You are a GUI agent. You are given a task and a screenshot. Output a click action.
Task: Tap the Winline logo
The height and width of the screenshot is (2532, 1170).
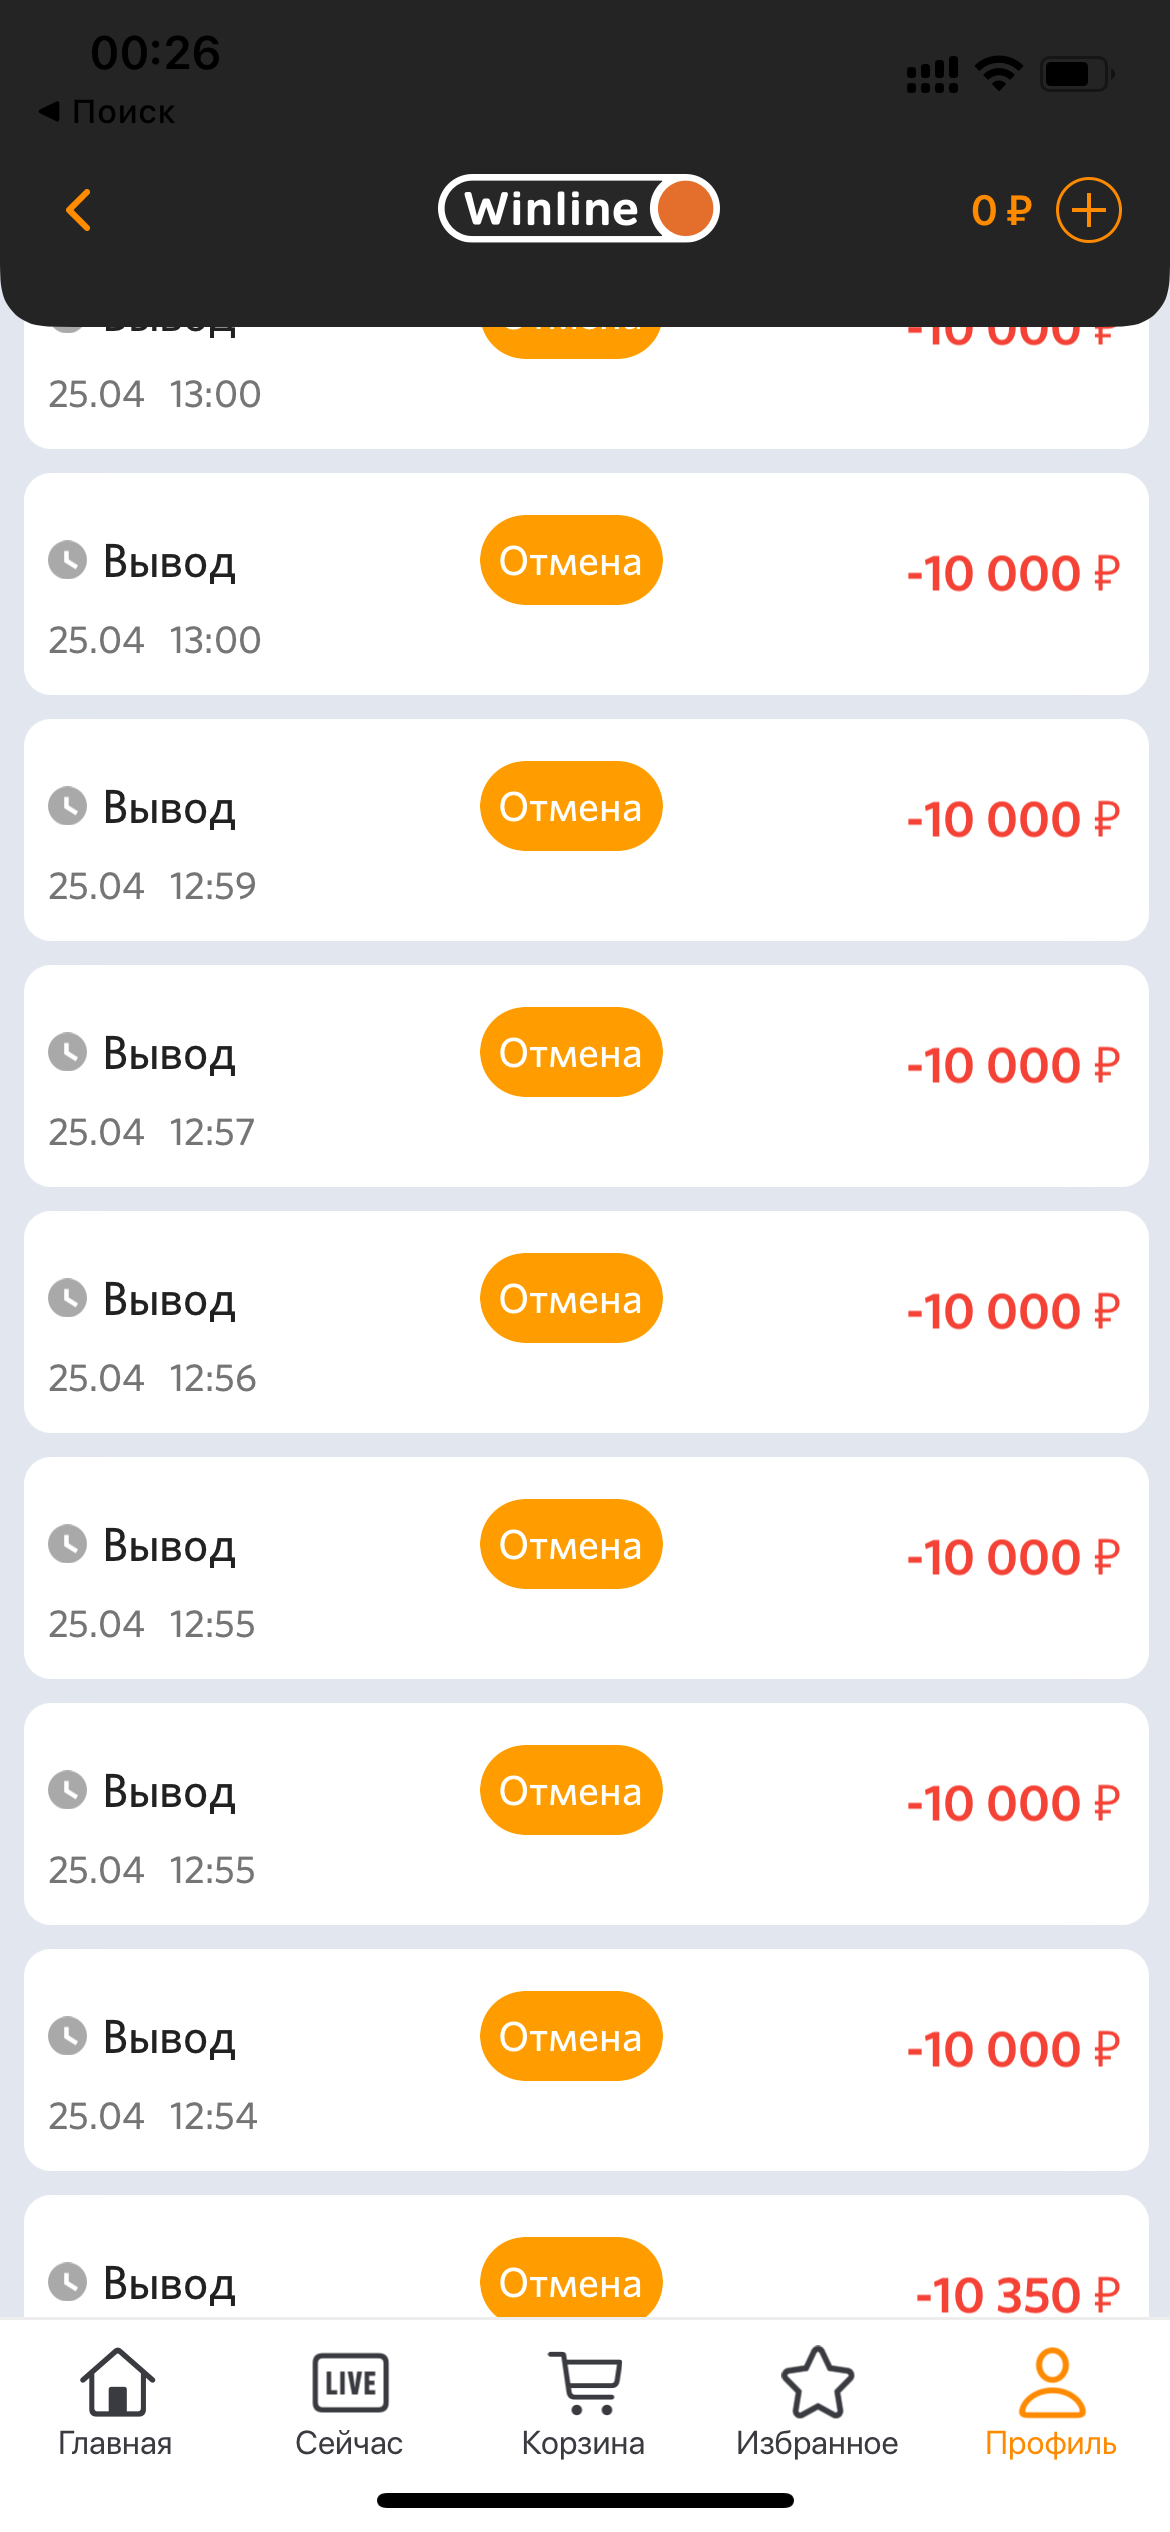(578, 209)
